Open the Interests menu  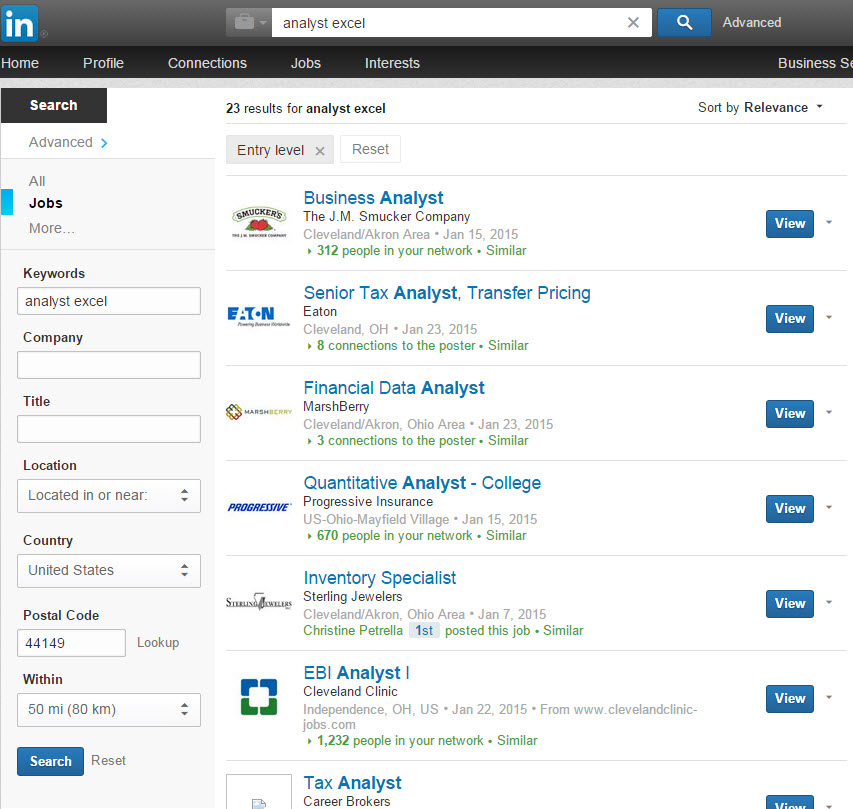coord(392,63)
